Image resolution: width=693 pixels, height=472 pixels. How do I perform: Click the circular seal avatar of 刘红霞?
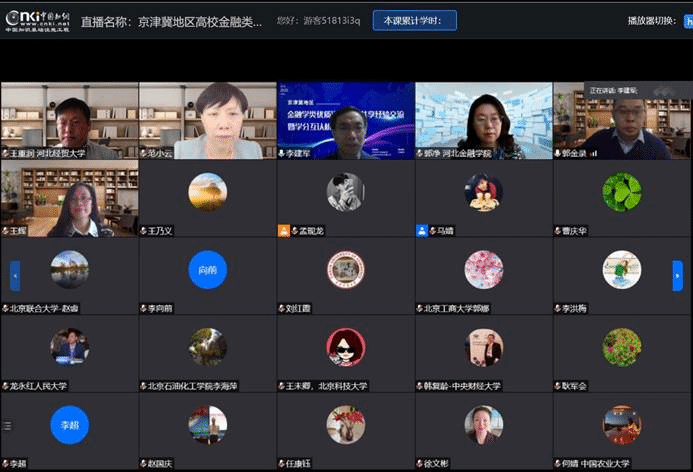point(345,269)
